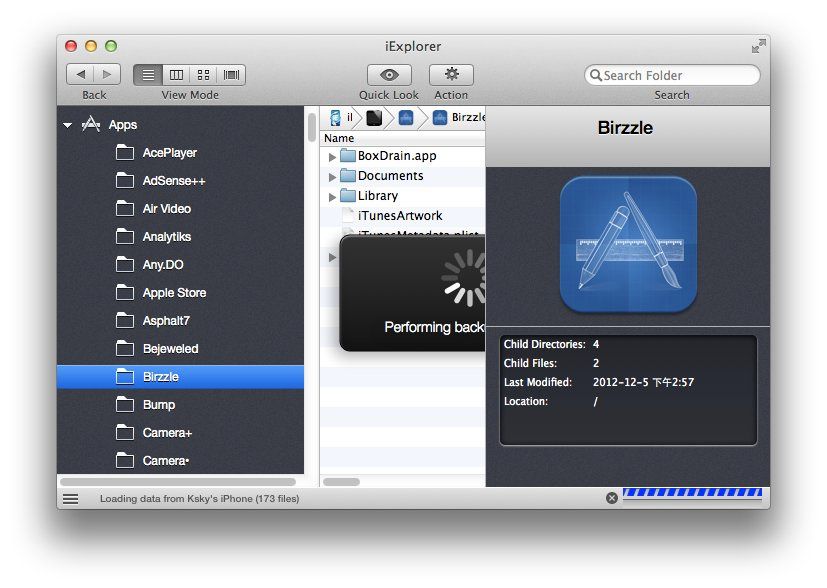Click the blue loading progress bar
This screenshot has width=827, height=588.
(693, 493)
